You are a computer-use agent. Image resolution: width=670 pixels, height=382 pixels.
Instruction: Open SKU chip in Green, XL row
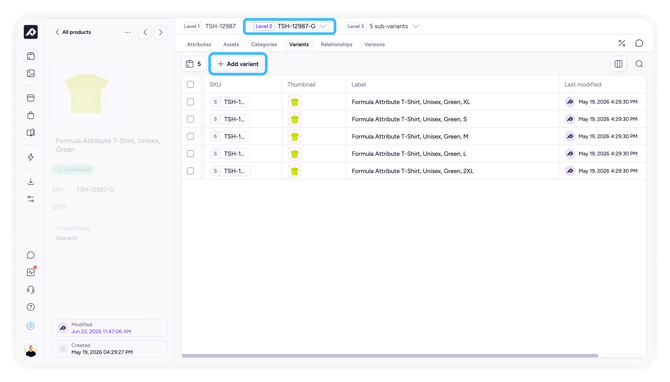[x=230, y=102]
